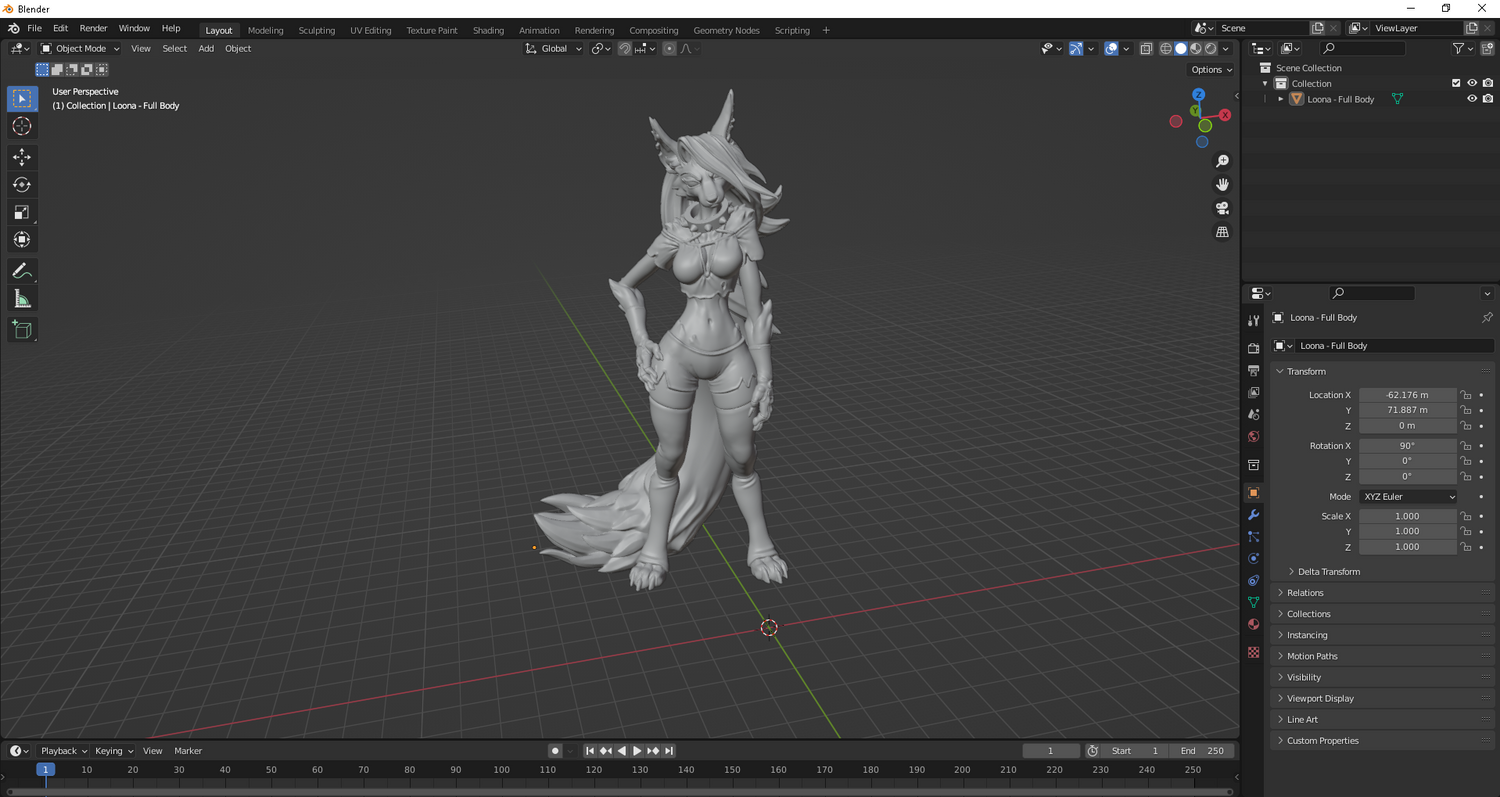This screenshot has width=1500, height=797.
Task: Open the View Layer properties tab
Action: pos(1254,392)
